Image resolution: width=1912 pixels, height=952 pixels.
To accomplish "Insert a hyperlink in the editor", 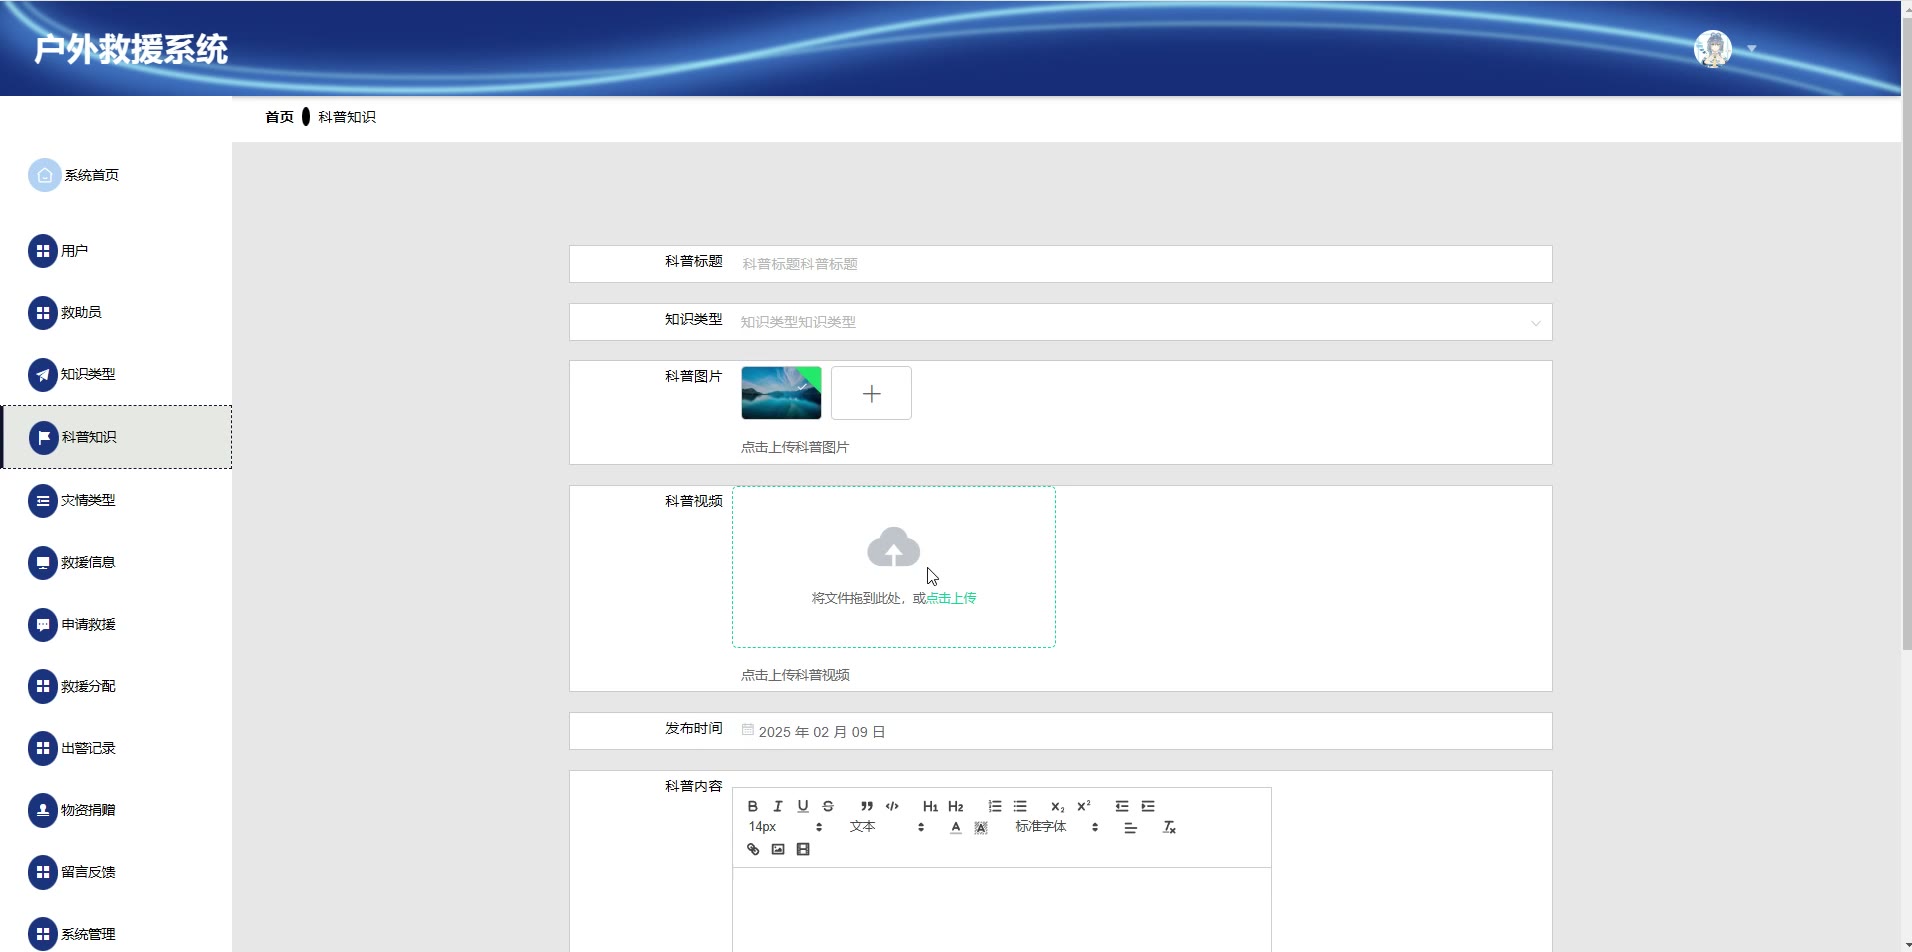I will (x=753, y=849).
